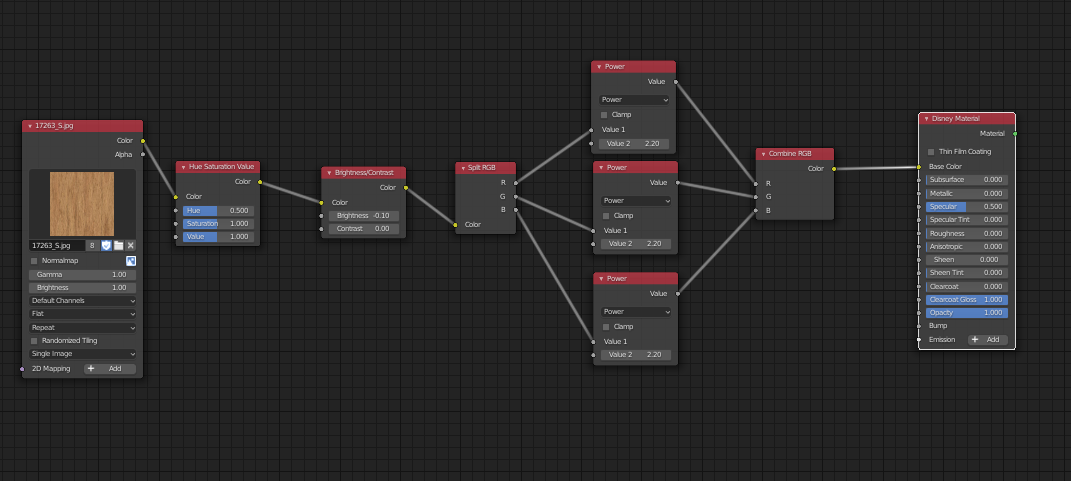Click the Specular slider in Disney Material

(966, 207)
